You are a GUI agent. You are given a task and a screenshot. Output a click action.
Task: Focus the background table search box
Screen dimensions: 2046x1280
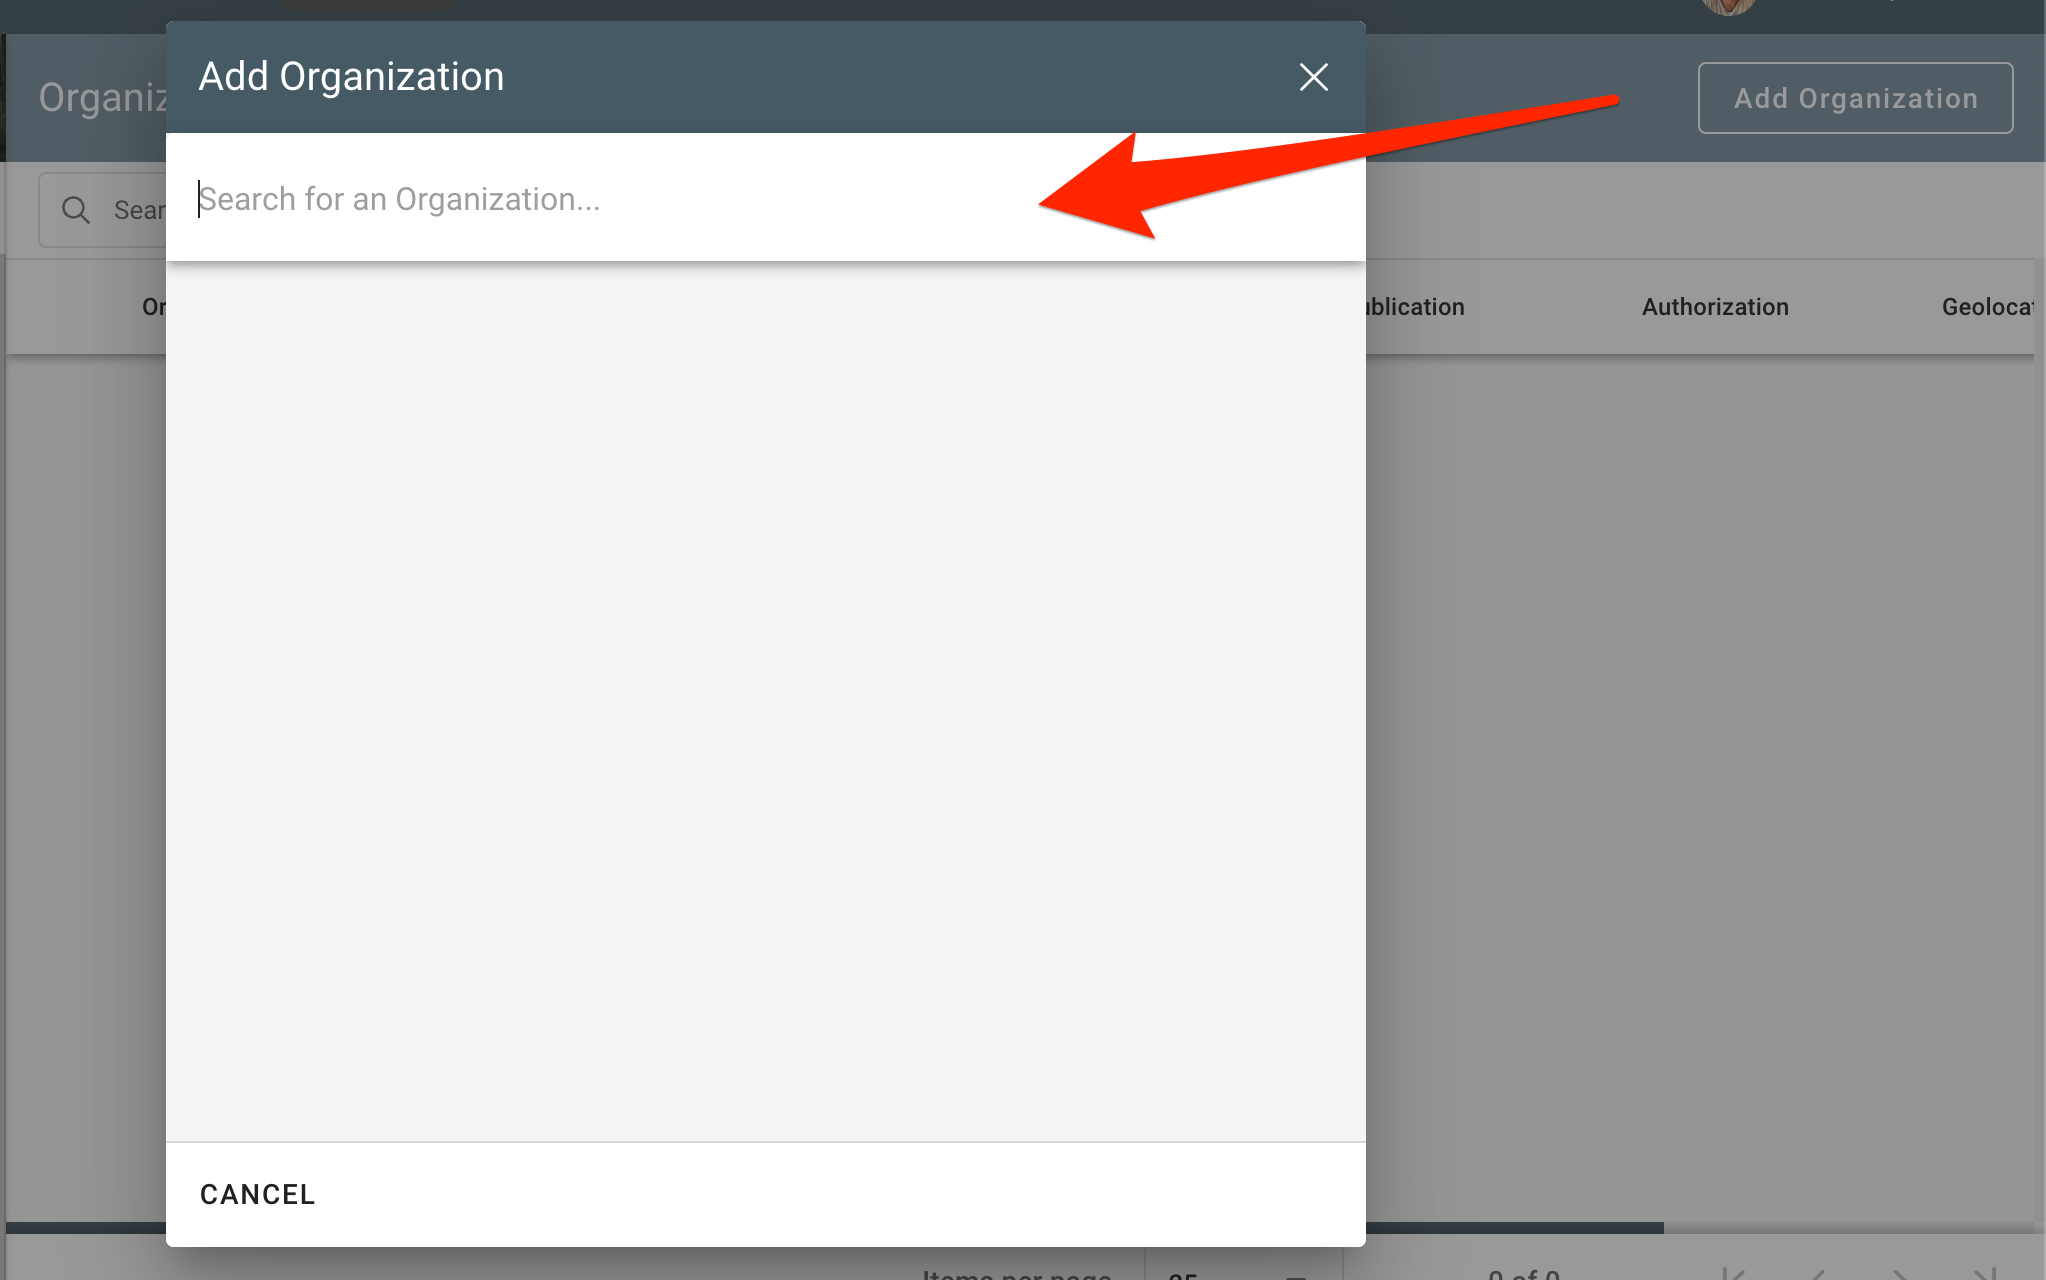[138, 210]
